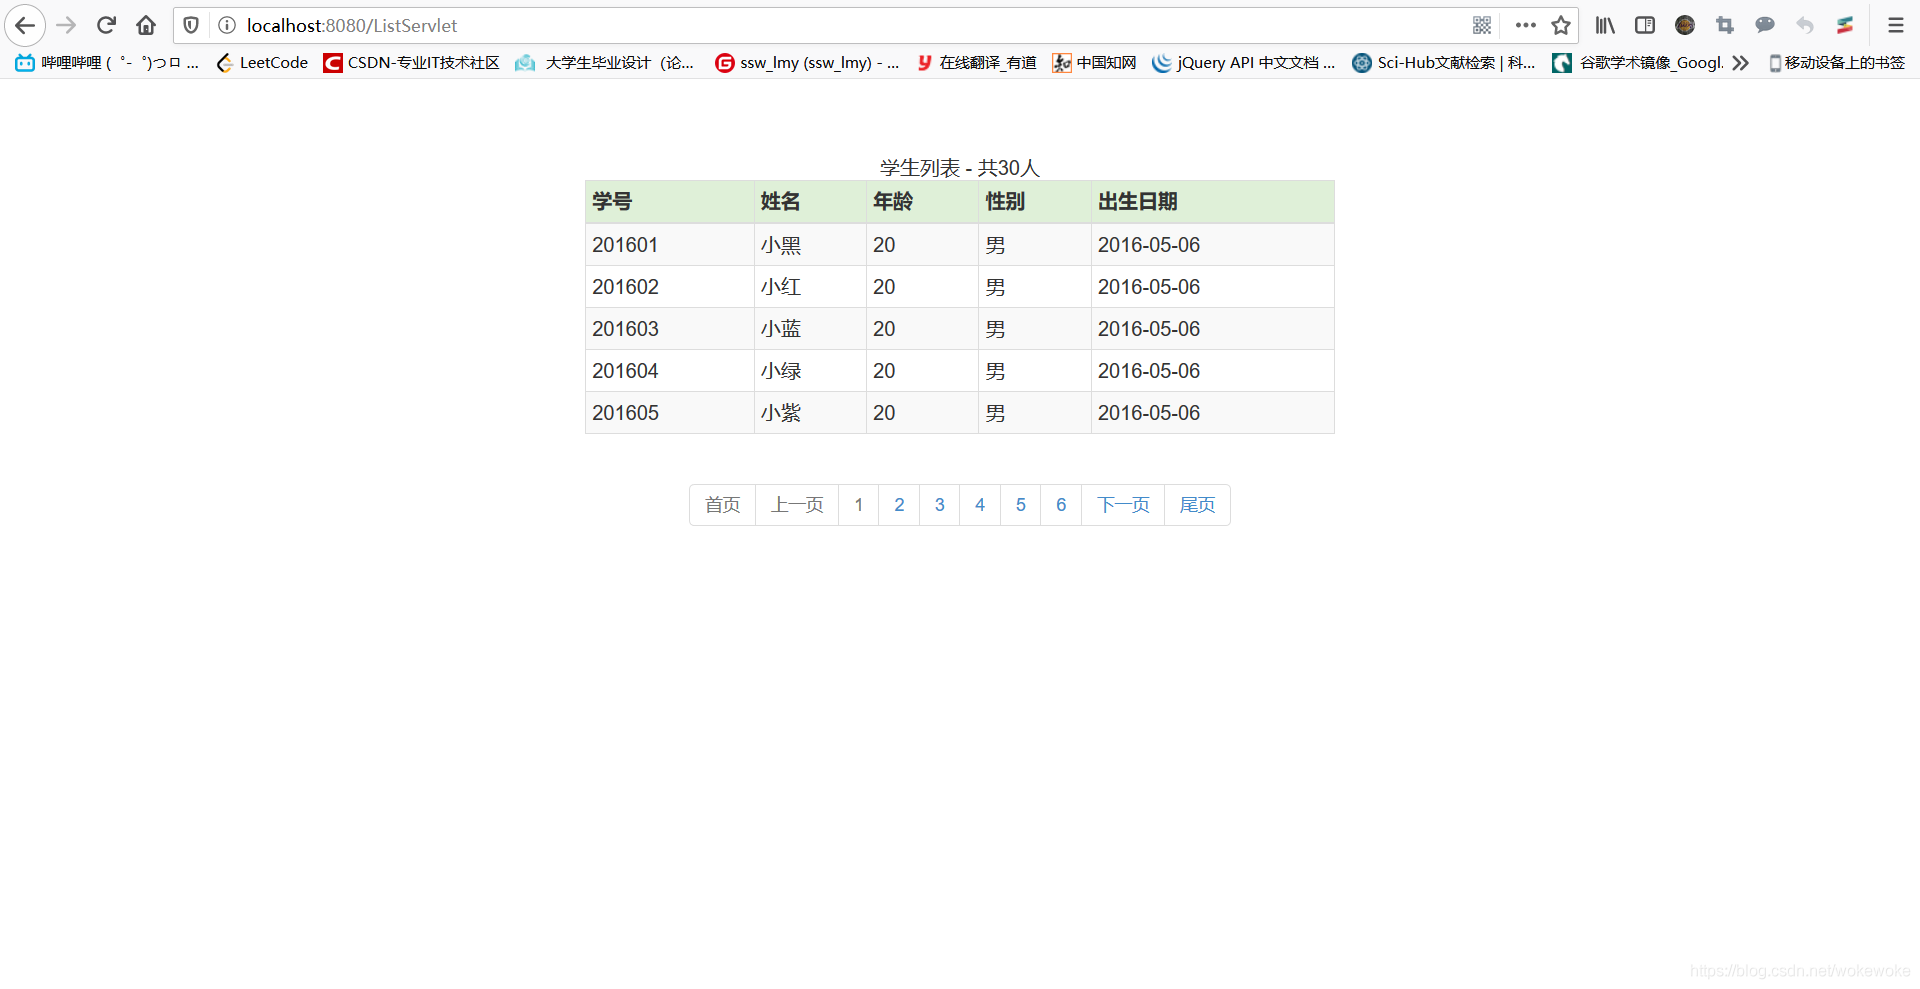Go to page 6 in pagination
The image size is (1920, 989).
point(1061,505)
